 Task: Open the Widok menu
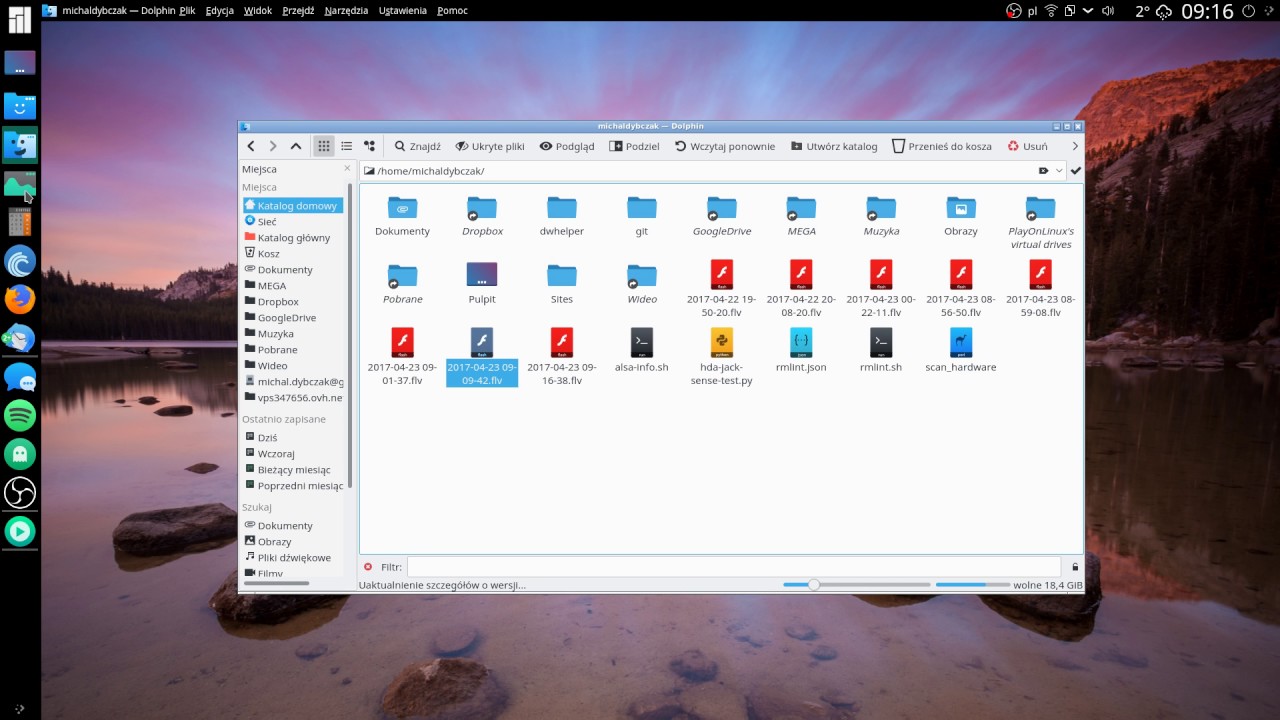(258, 10)
